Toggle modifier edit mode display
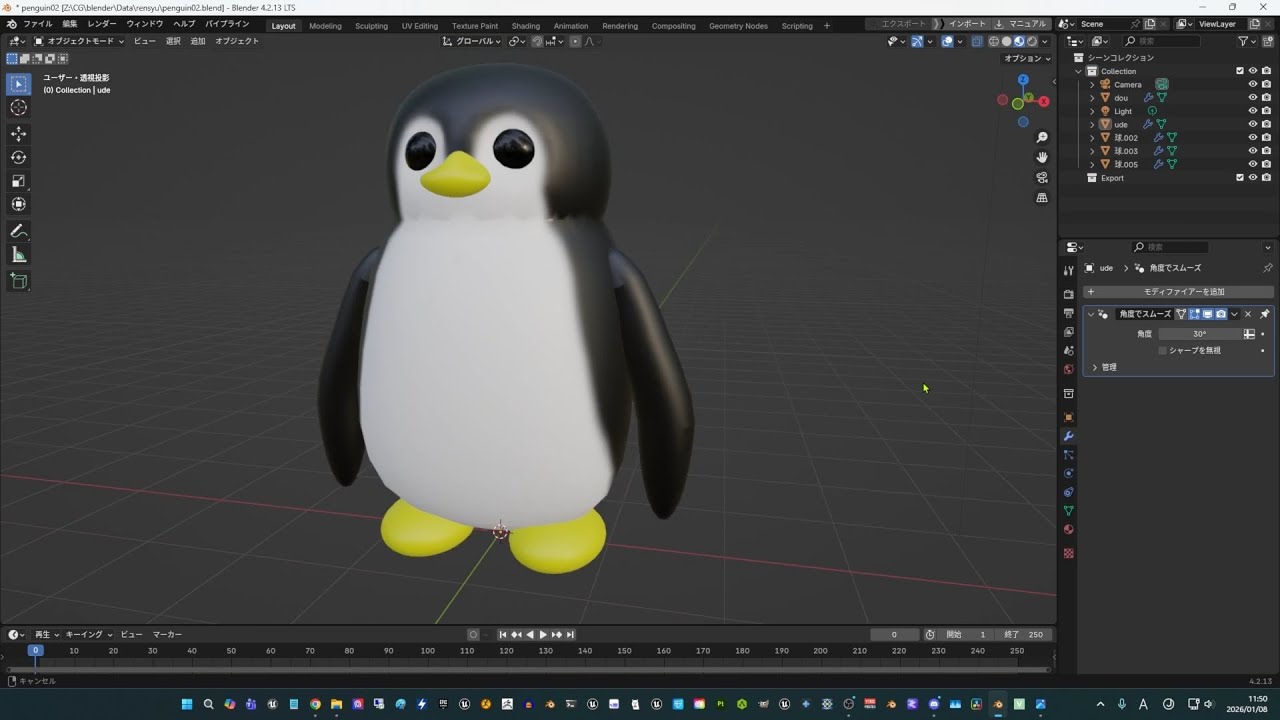This screenshot has height=720, width=1280. coord(1194,314)
